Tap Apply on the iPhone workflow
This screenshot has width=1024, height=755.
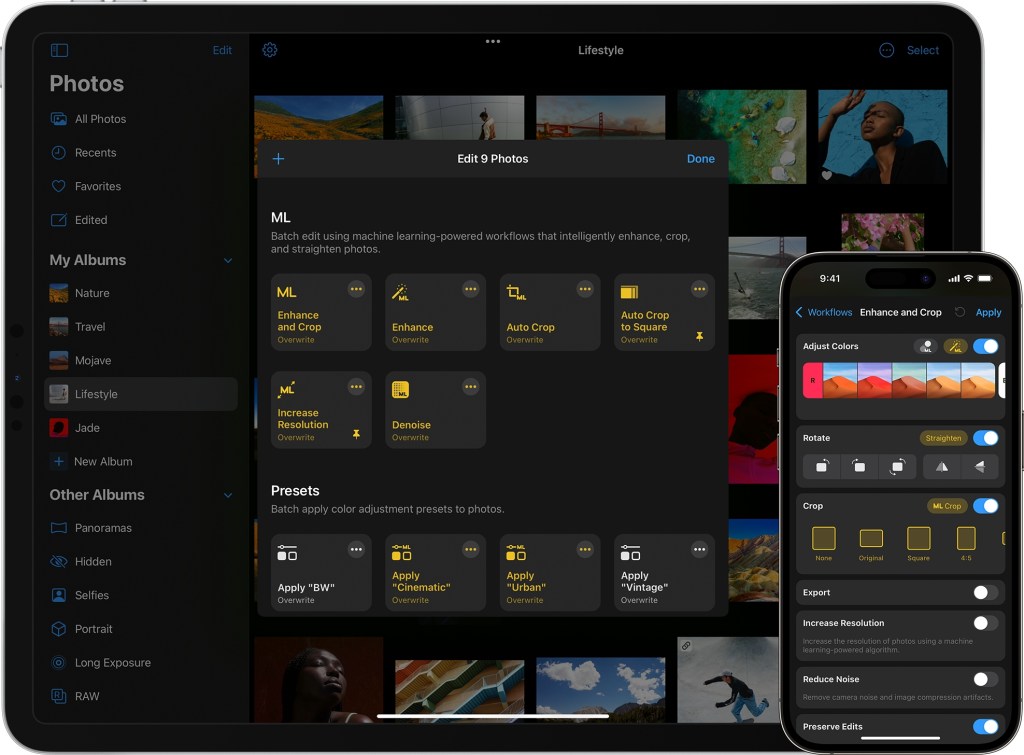click(x=988, y=312)
